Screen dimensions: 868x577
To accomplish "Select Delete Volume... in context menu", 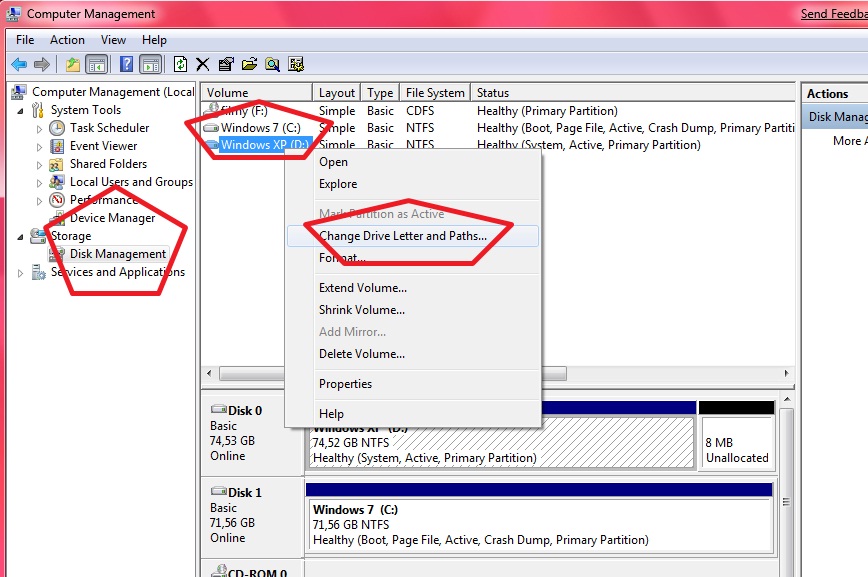I will tap(413, 354).
